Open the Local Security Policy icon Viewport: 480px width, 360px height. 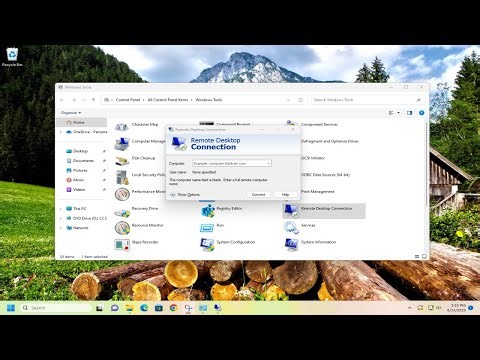click(x=122, y=177)
